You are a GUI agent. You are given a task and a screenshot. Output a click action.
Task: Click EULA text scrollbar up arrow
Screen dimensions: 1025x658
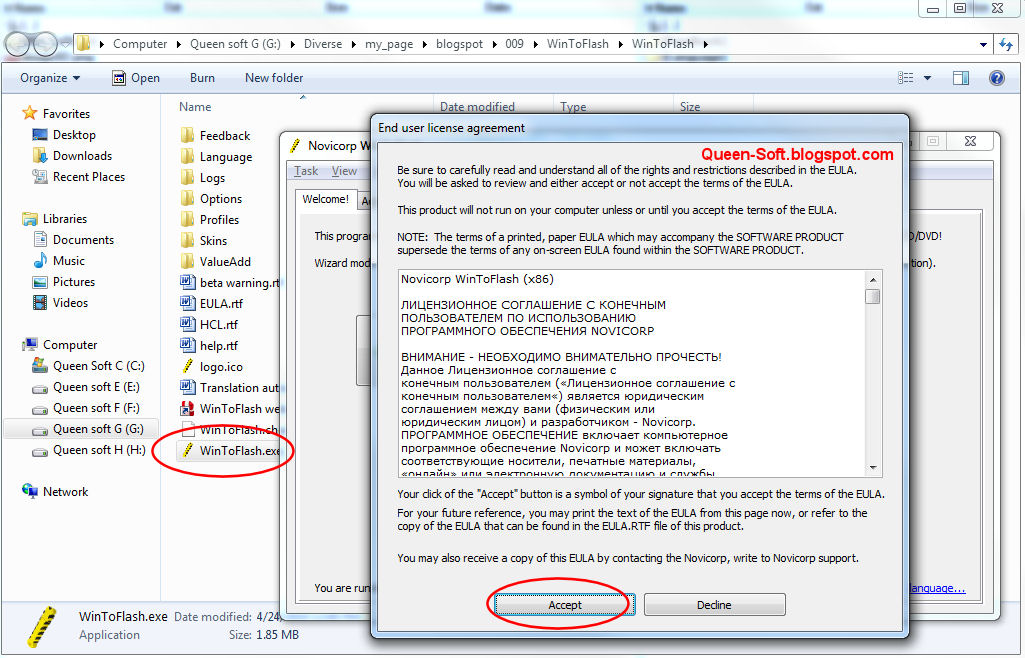click(x=873, y=280)
